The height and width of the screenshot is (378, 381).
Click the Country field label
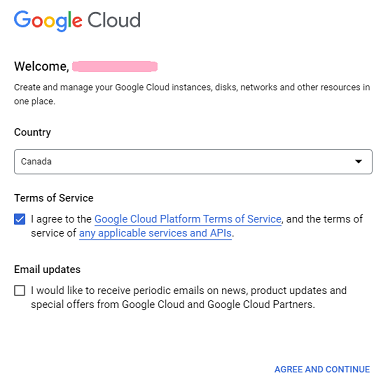coord(32,132)
